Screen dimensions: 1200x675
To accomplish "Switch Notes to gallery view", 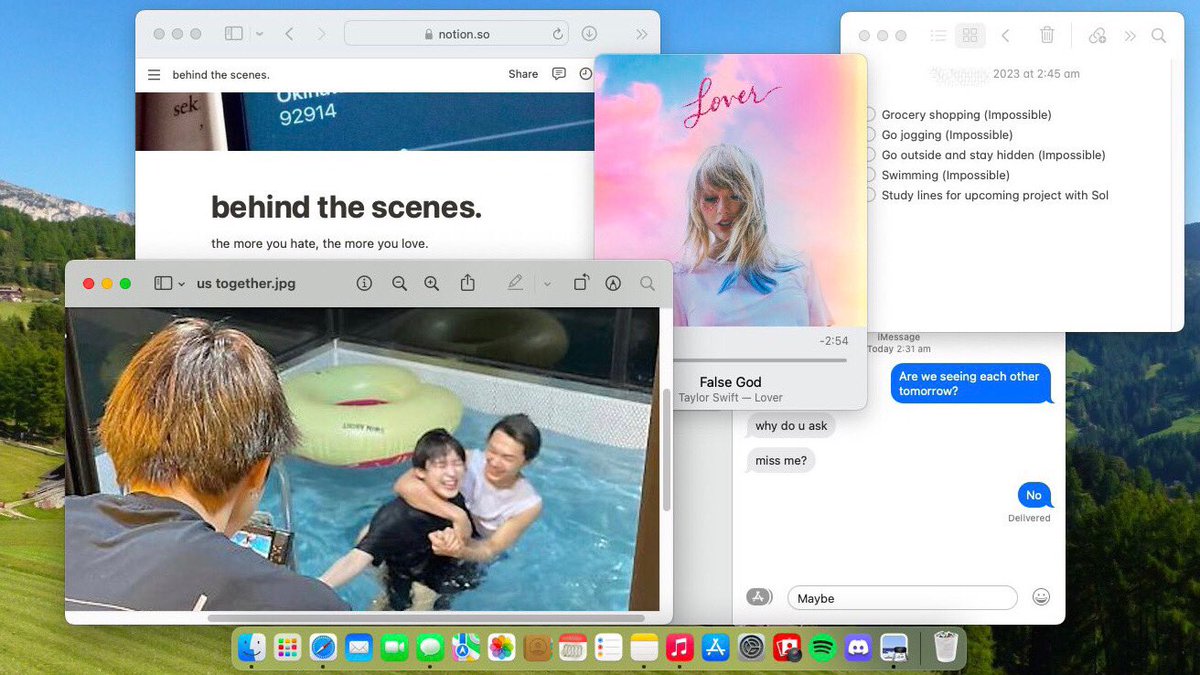I will coord(969,35).
